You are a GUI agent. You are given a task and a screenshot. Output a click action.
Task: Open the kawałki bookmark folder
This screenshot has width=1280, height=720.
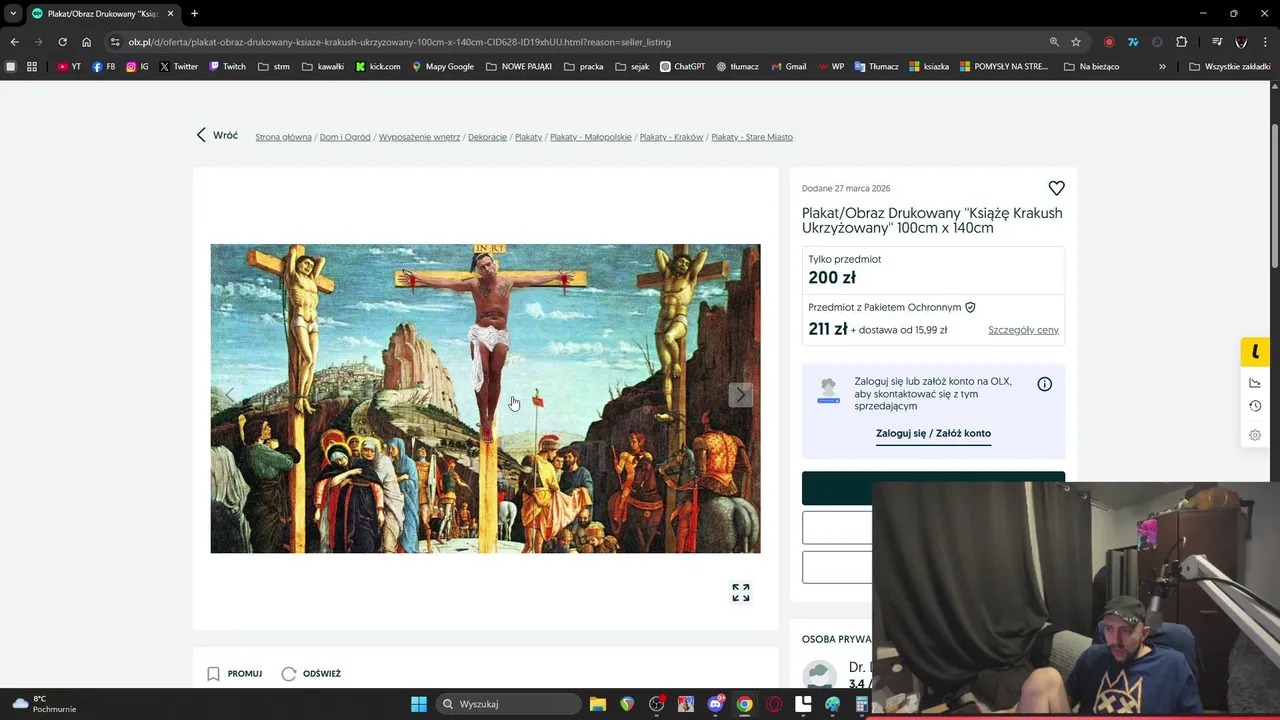[323, 67]
